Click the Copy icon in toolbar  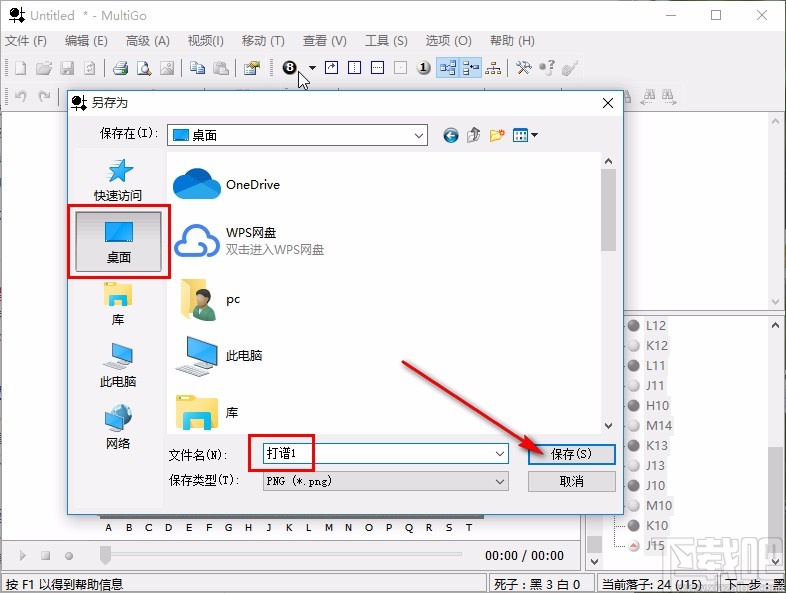tap(198, 68)
